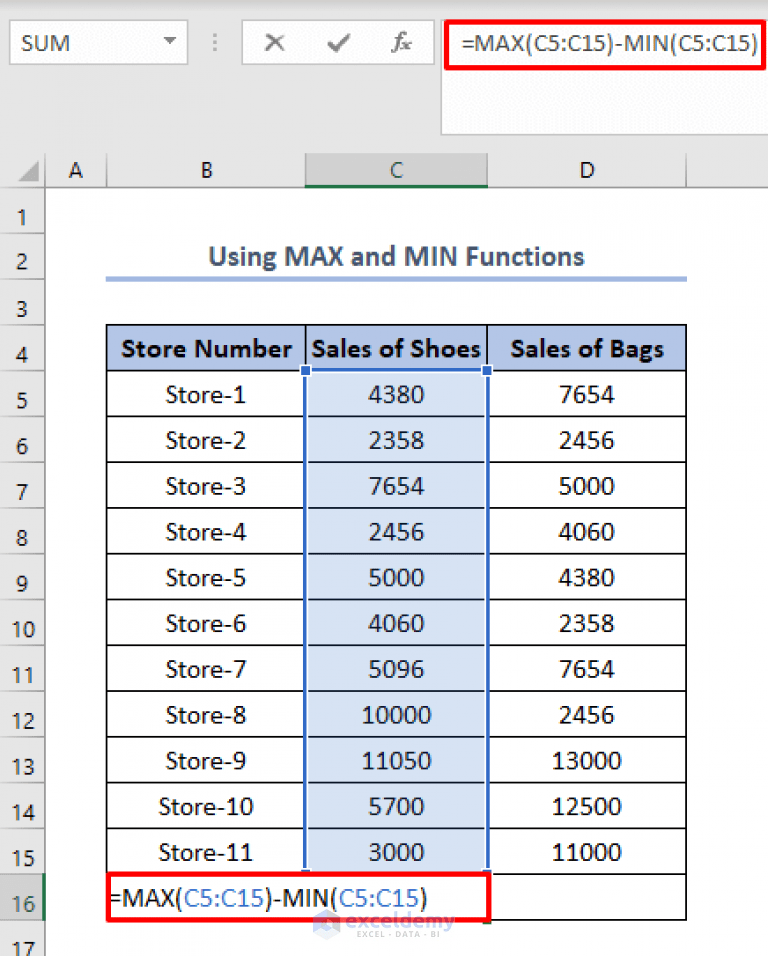Click the Sales of Shoes header cell
The height and width of the screenshot is (956, 768).
[x=395, y=348]
